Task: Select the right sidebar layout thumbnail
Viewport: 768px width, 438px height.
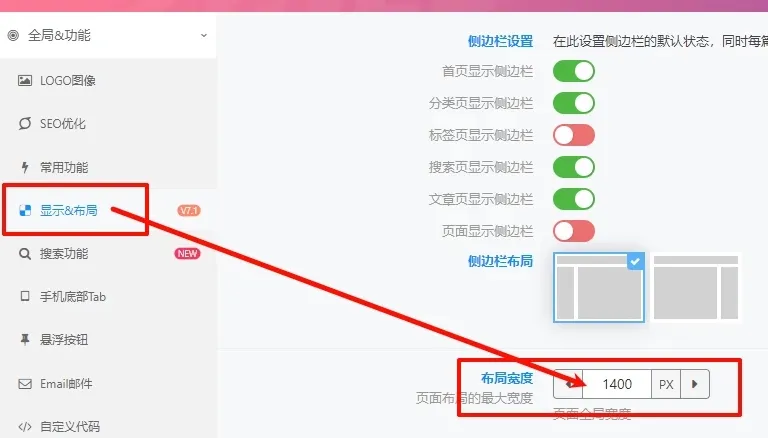Action: (696, 288)
